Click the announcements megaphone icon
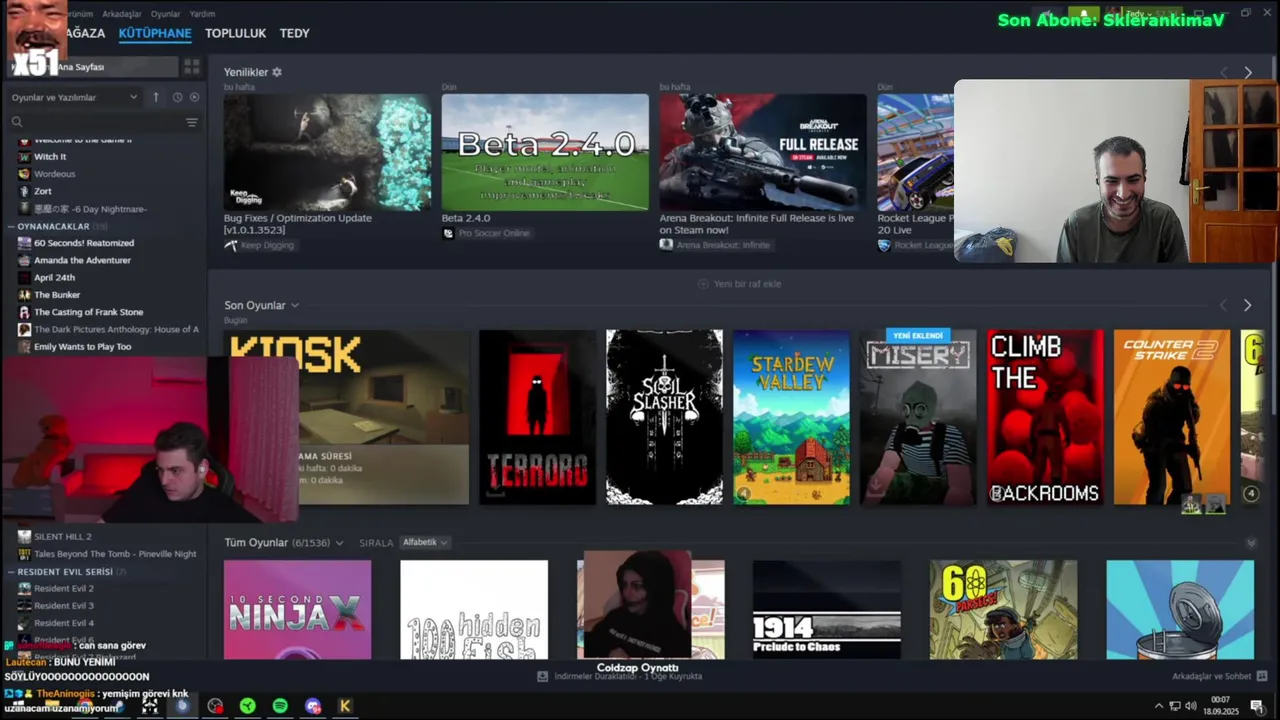 coord(1046,14)
